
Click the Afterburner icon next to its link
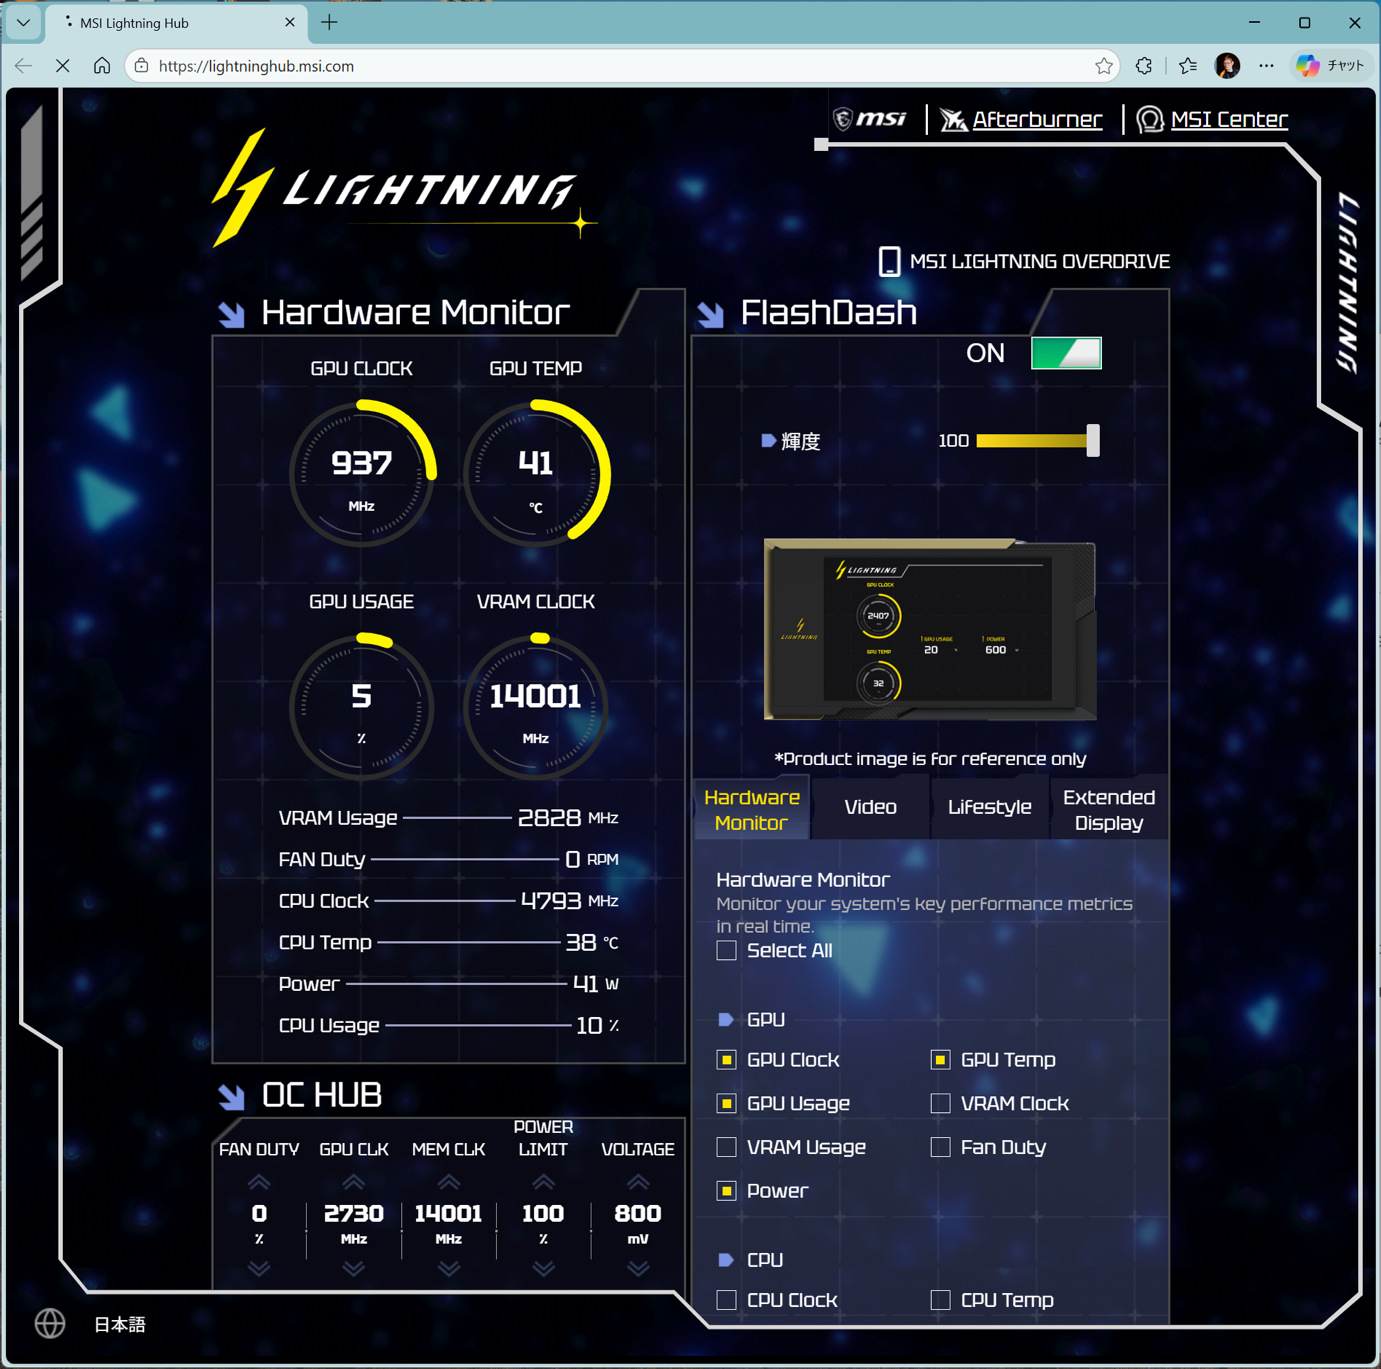[x=954, y=119]
